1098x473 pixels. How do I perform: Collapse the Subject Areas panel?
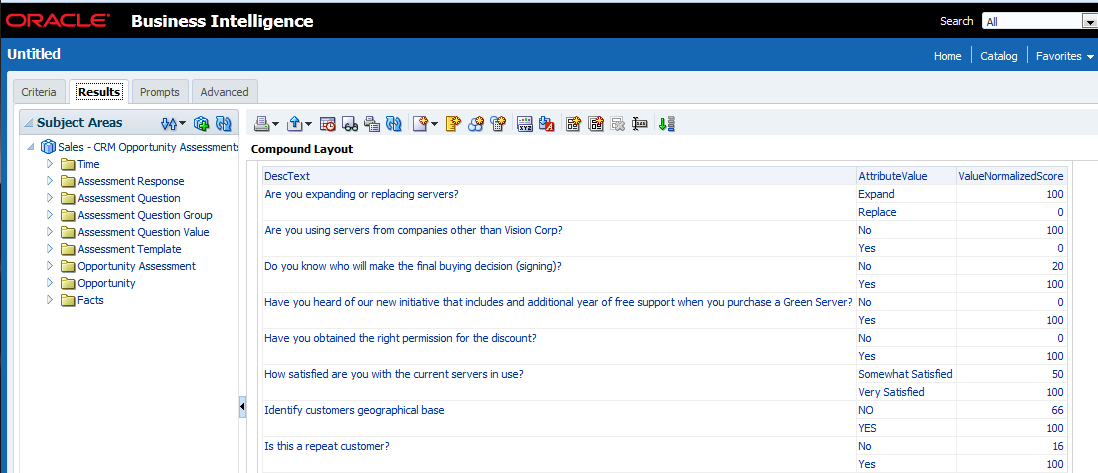[x=28, y=123]
